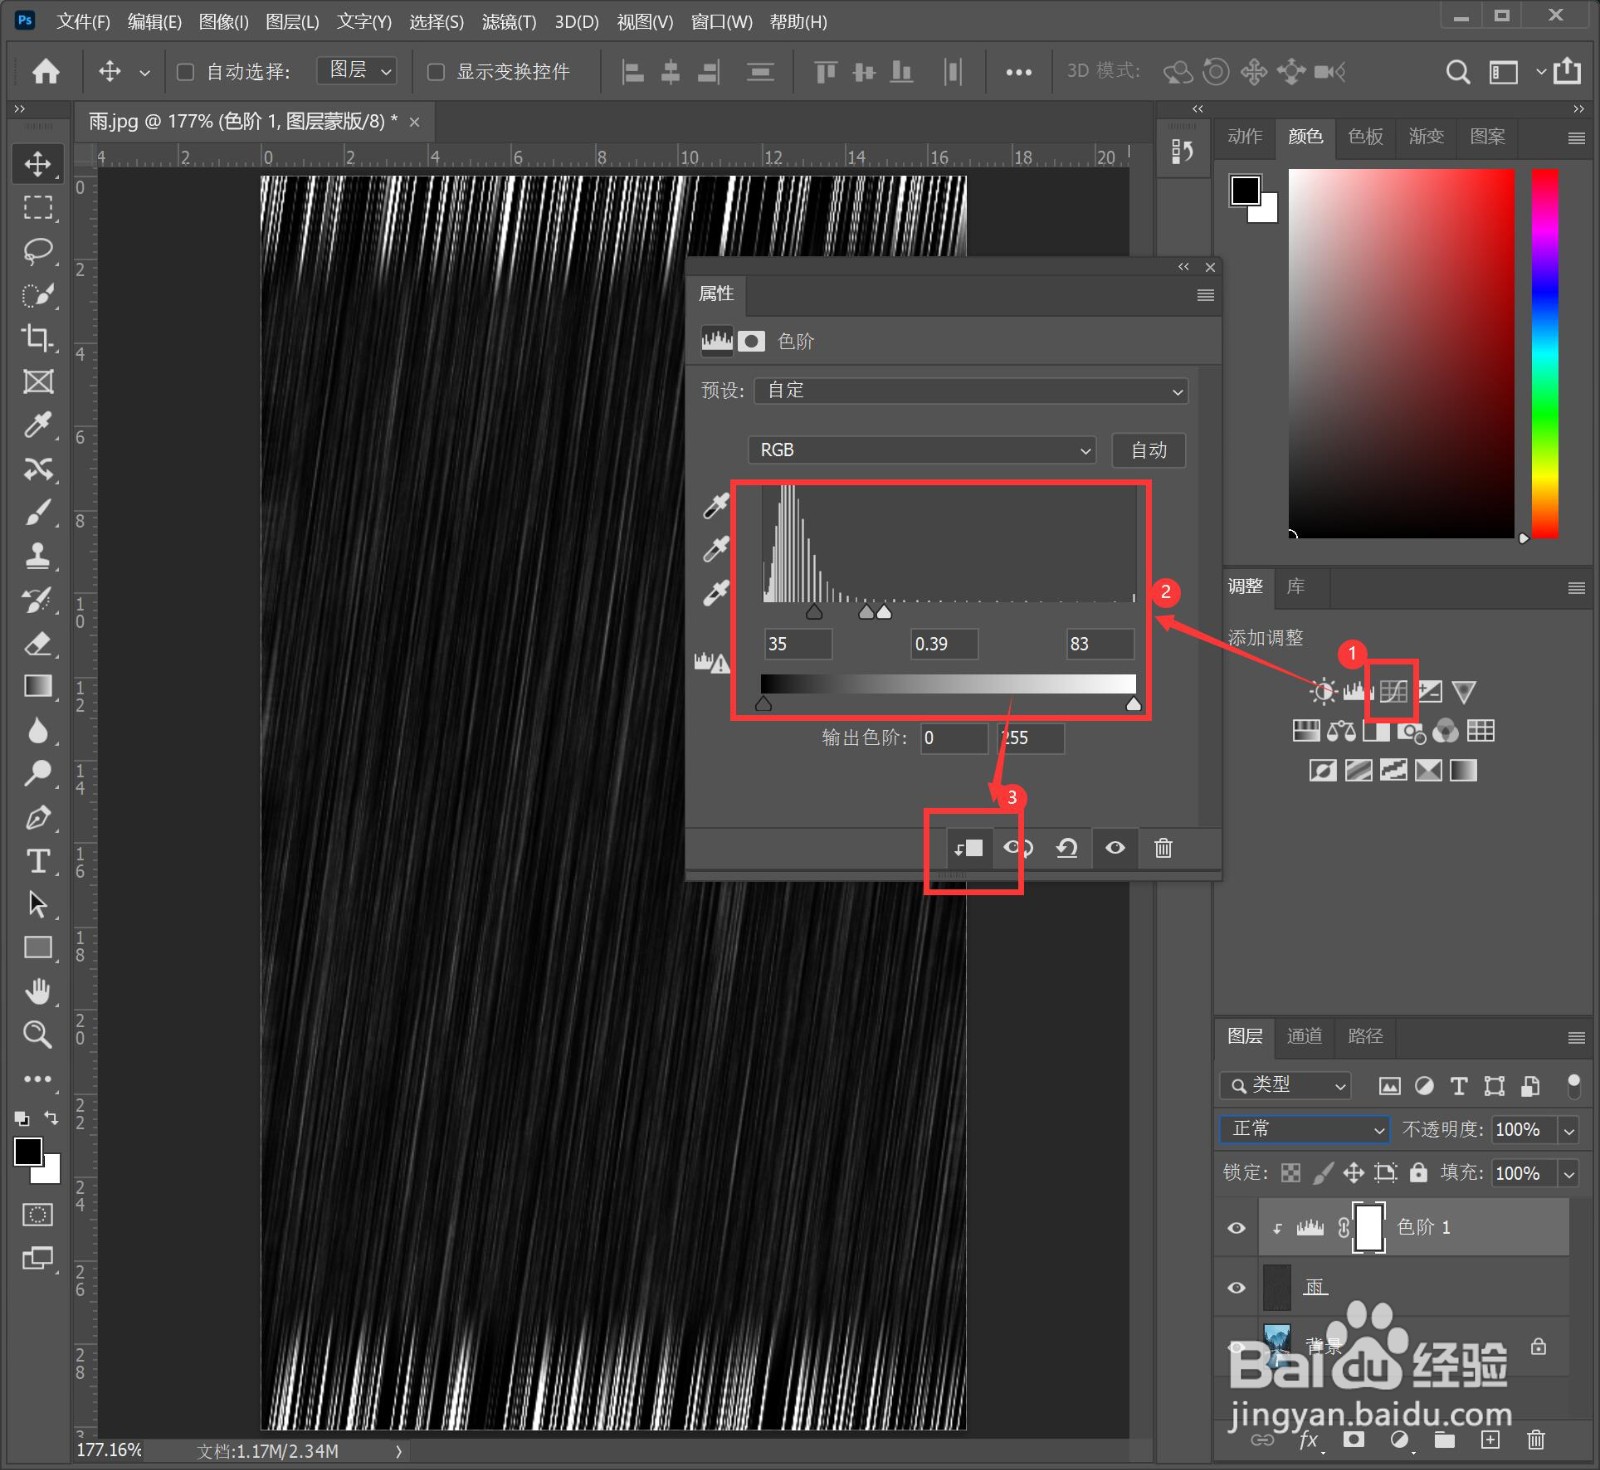The width and height of the screenshot is (1600, 1470).
Task: Add an Exposure adjustment
Action: [1430, 691]
